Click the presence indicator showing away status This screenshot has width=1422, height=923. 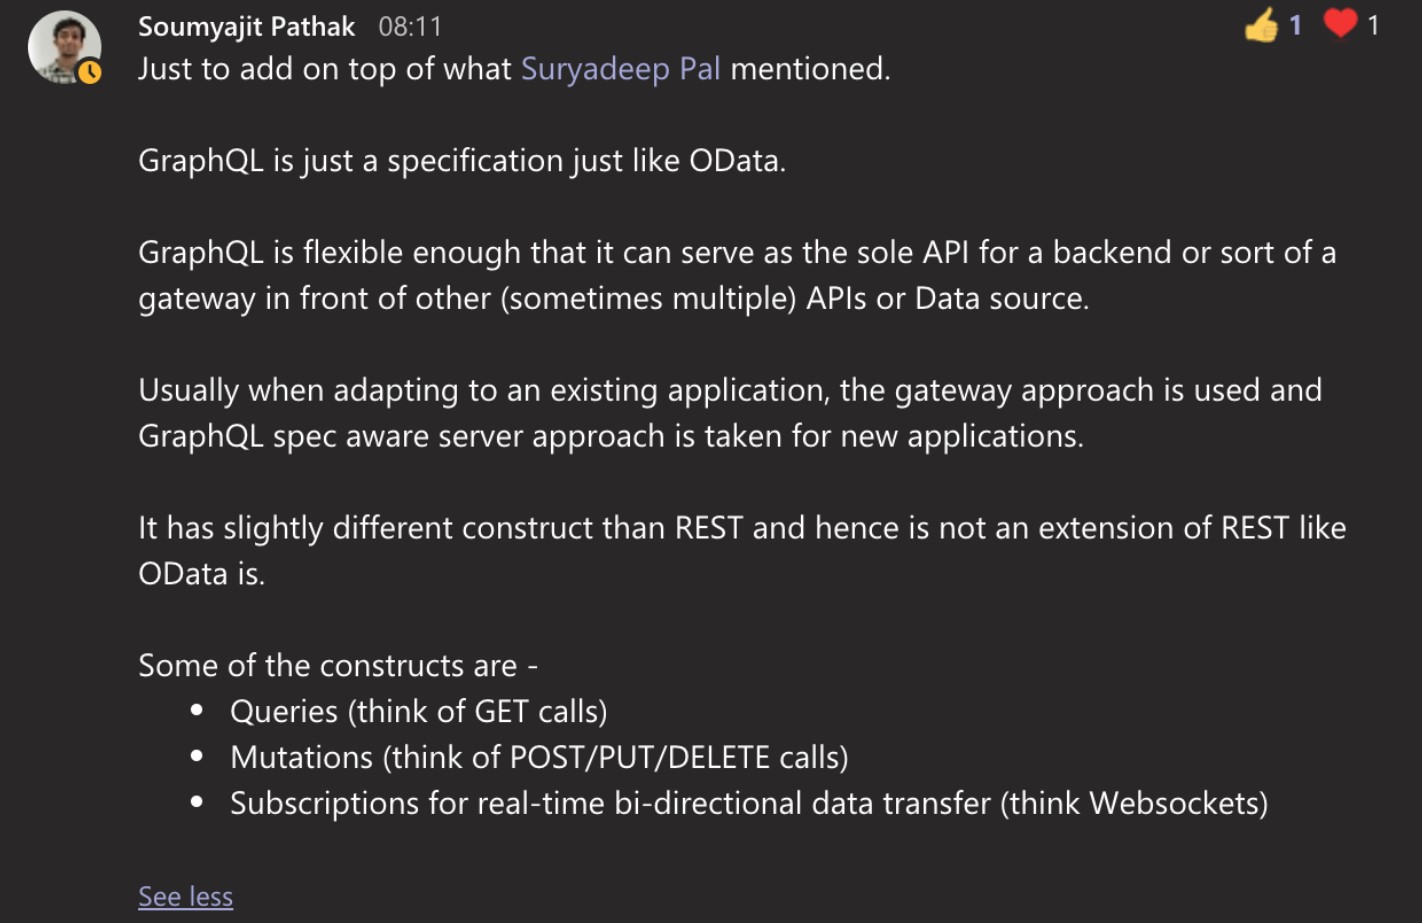pyautogui.click(x=88, y=72)
